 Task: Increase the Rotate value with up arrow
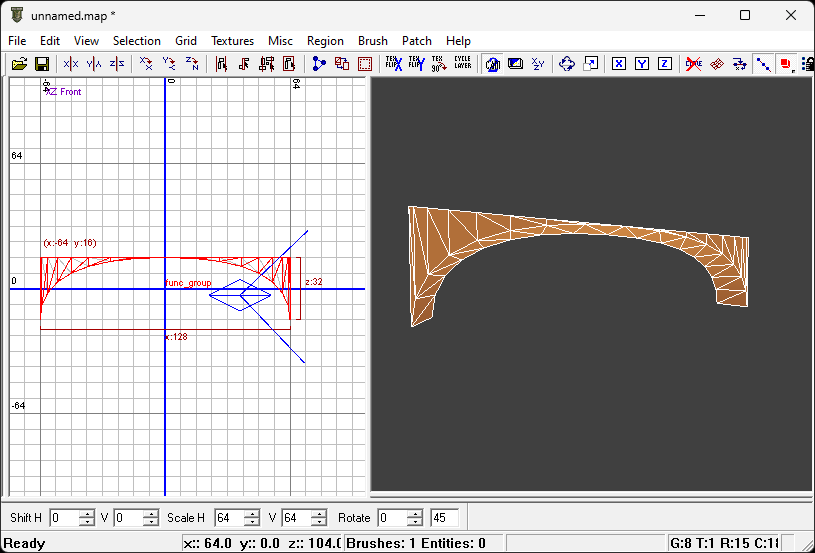click(415, 514)
